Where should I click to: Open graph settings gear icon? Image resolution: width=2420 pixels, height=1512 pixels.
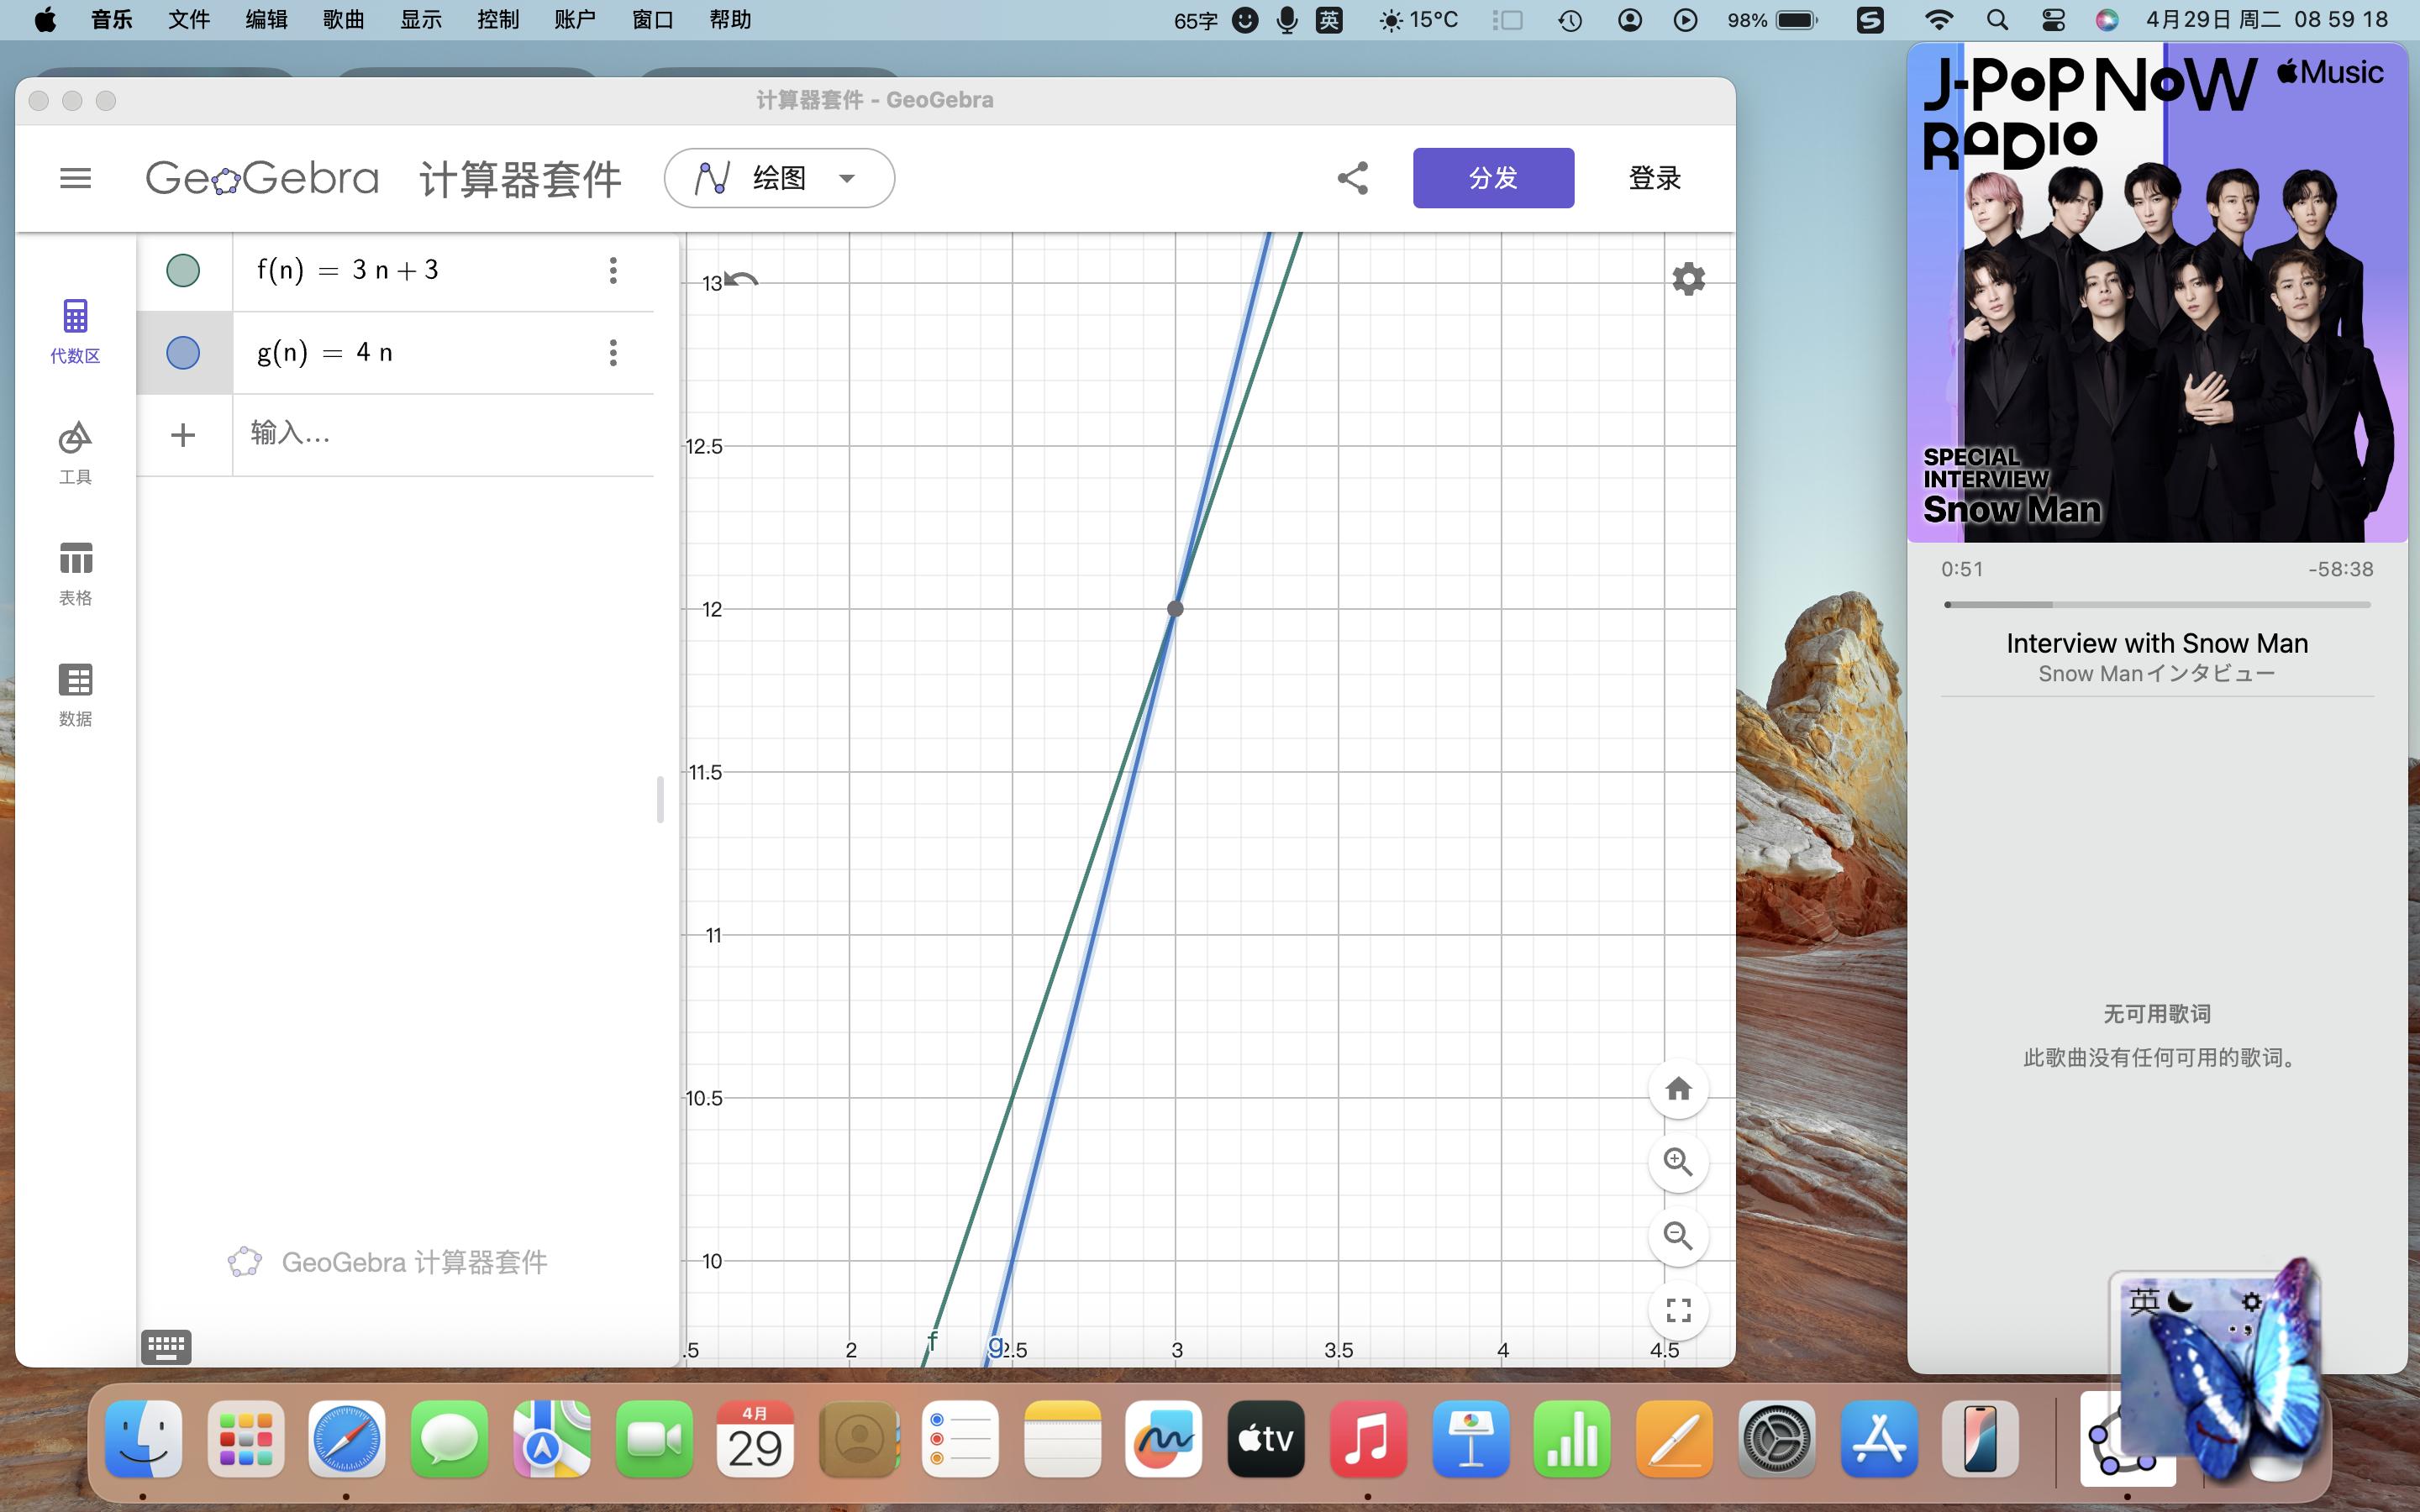point(1688,279)
